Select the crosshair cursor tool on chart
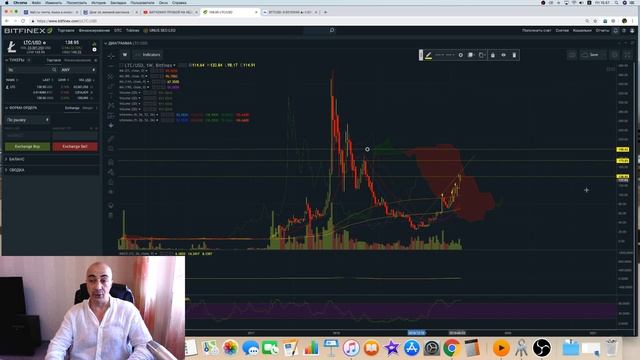This screenshot has width=640, height=360. pyautogui.click(x=111, y=56)
